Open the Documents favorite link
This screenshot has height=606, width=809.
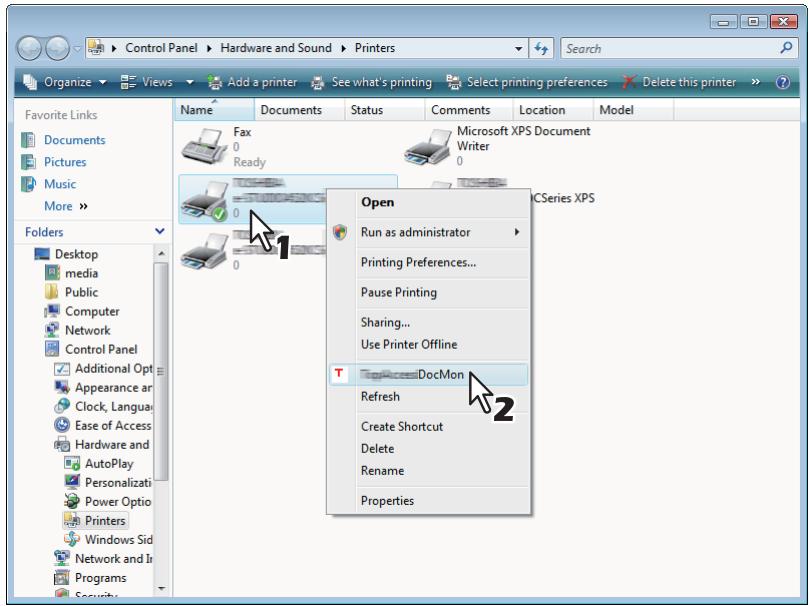pyautogui.click(x=74, y=140)
